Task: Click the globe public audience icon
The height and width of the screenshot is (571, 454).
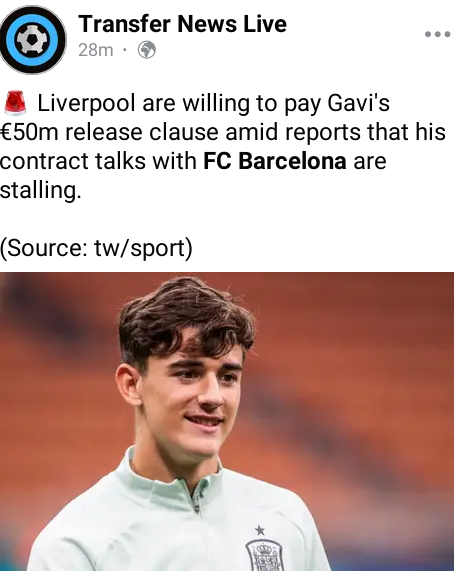Action: 147,50
